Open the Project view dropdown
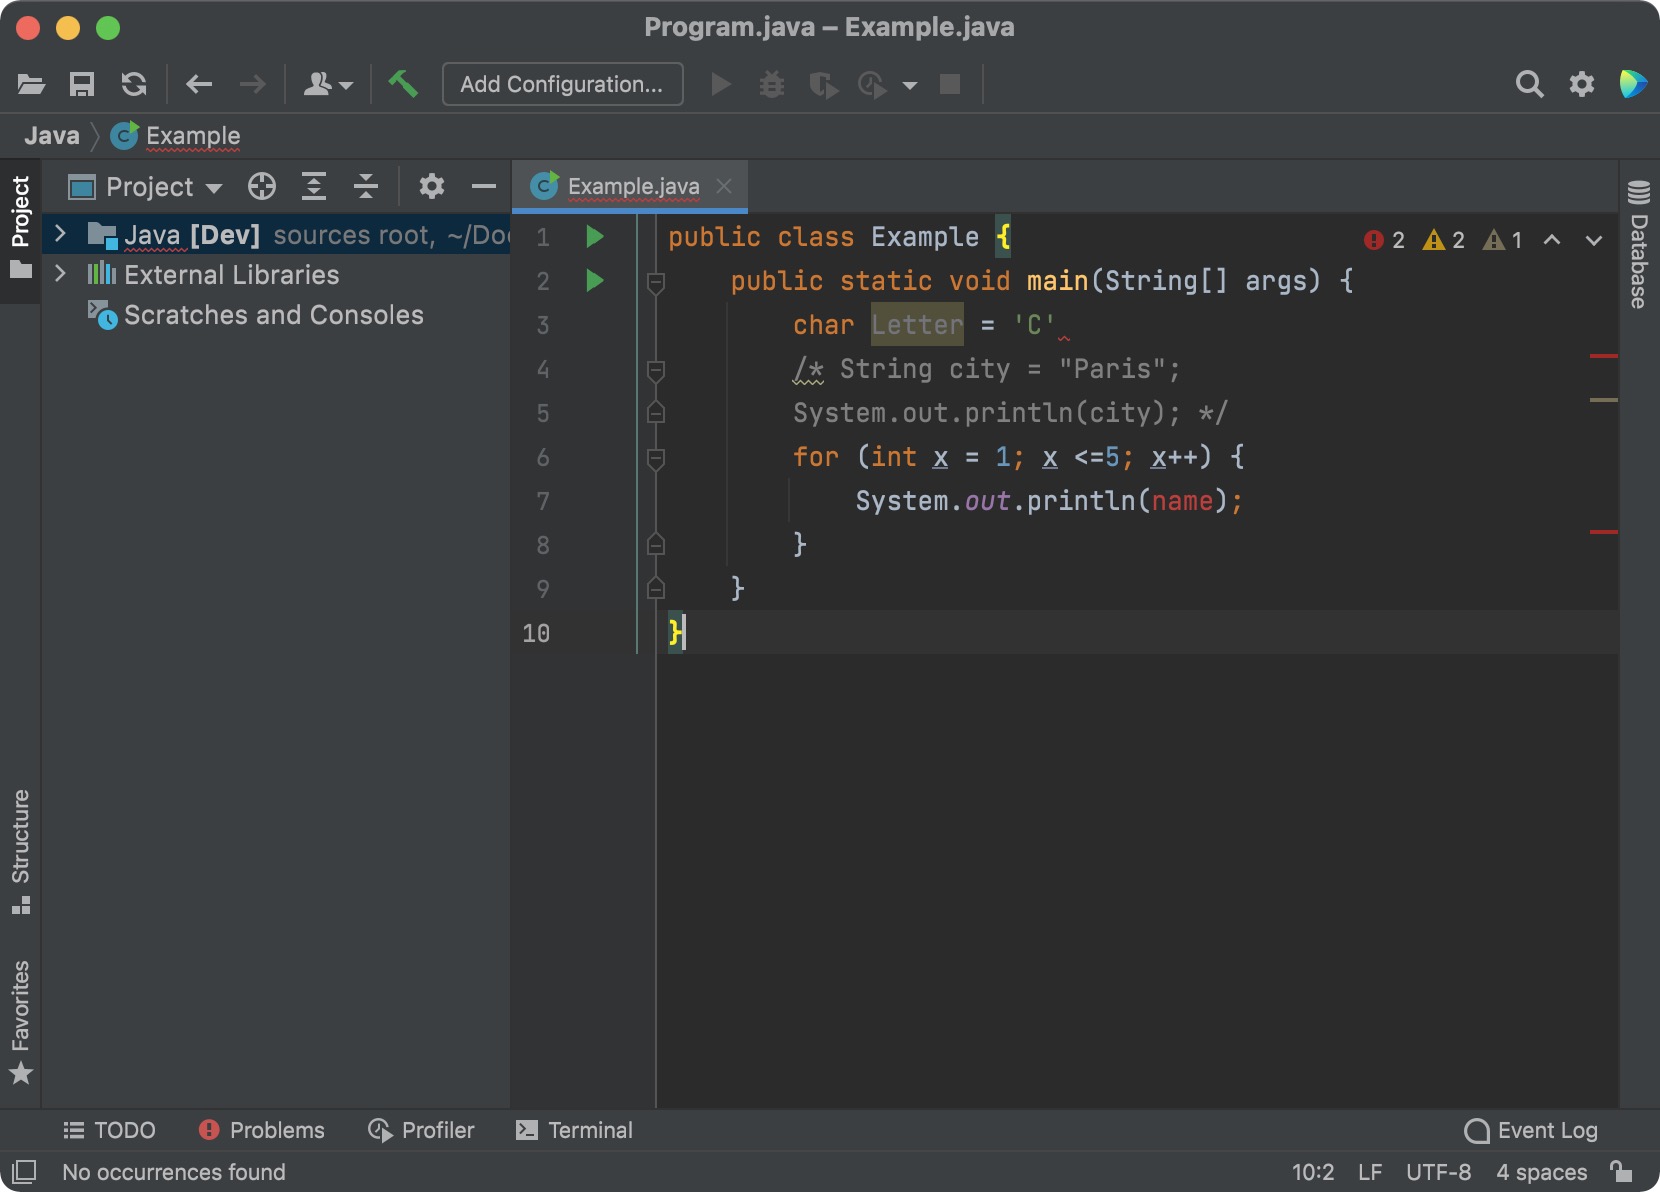Screen dimensions: 1660x1192 pyautogui.click(x=148, y=187)
